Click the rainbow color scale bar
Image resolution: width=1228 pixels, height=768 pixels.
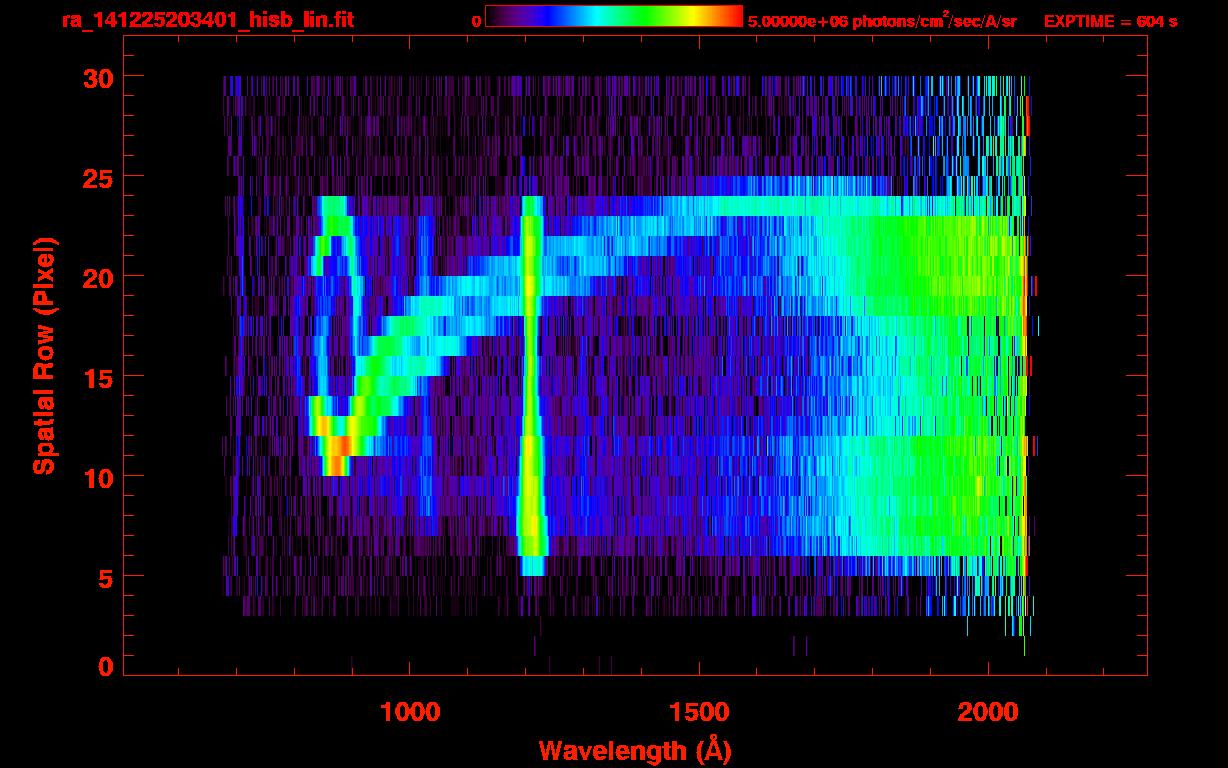pyautogui.click(x=614, y=16)
